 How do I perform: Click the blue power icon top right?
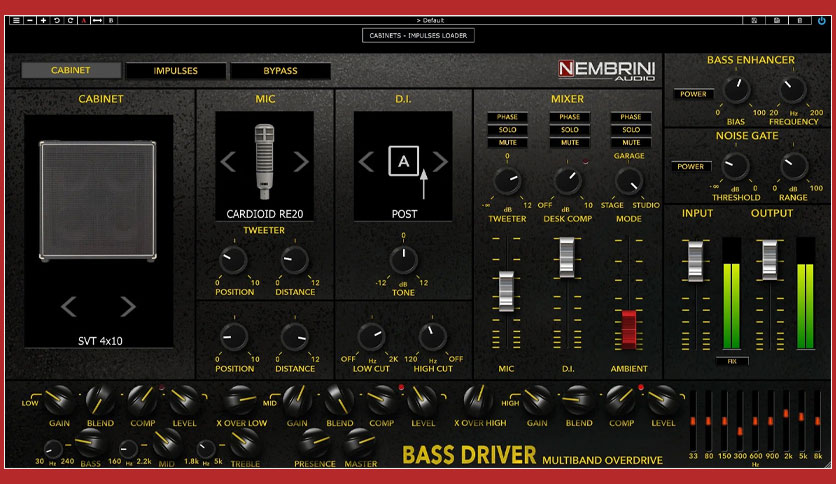[x=822, y=20]
